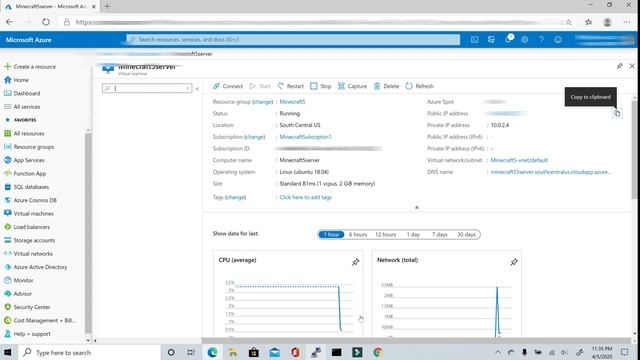Open Advisor in sidebar
The height and width of the screenshot is (360, 640).
tap(18, 293)
